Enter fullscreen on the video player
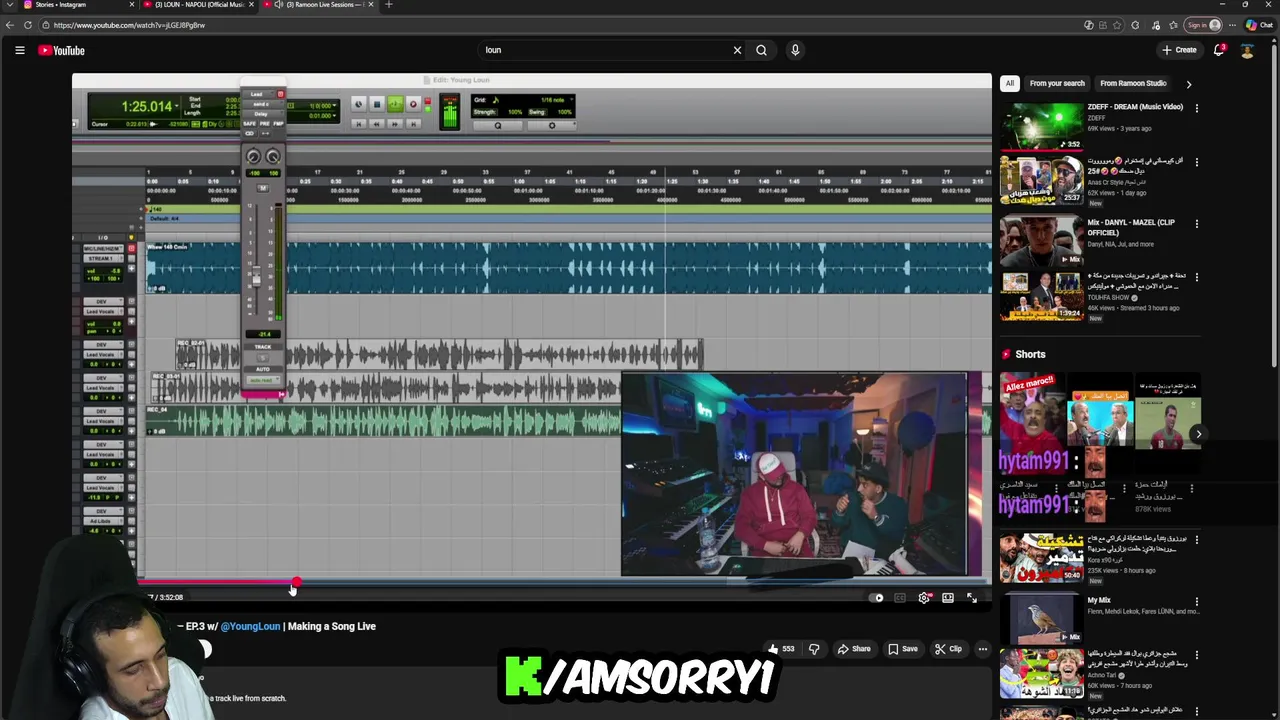 [972, 598]
